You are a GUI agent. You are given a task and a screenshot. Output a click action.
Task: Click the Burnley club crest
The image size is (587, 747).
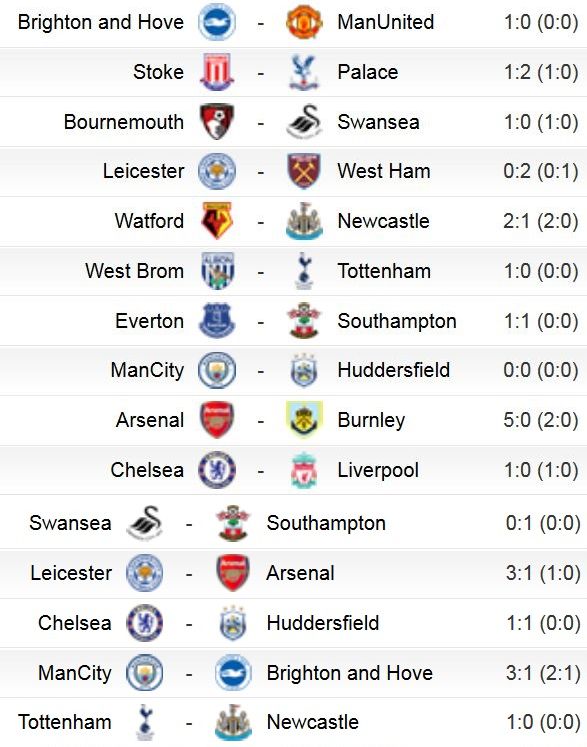304,420
